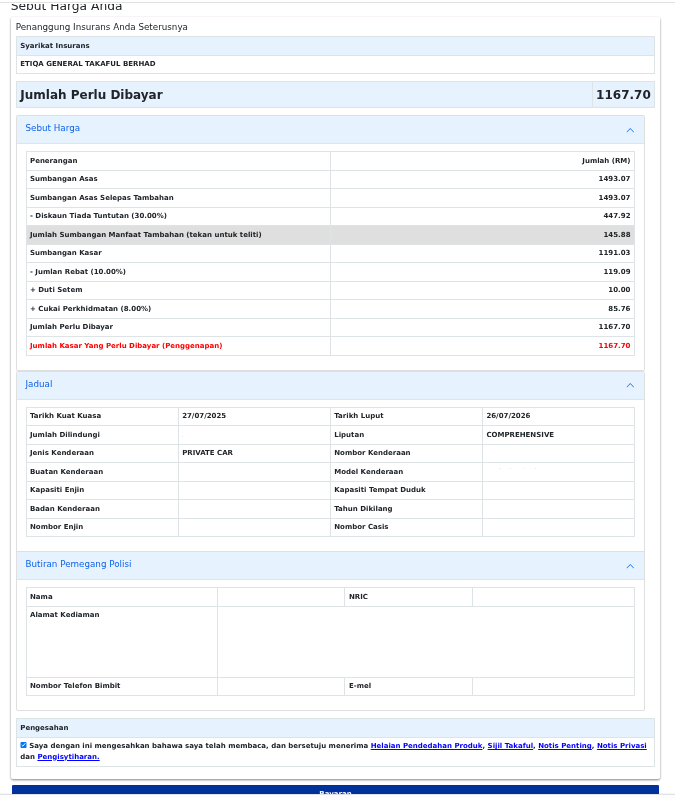The width and height of the screenshot is (675, 798).
Task: Click the red 1167.70 amount
Action: [614, 346]
